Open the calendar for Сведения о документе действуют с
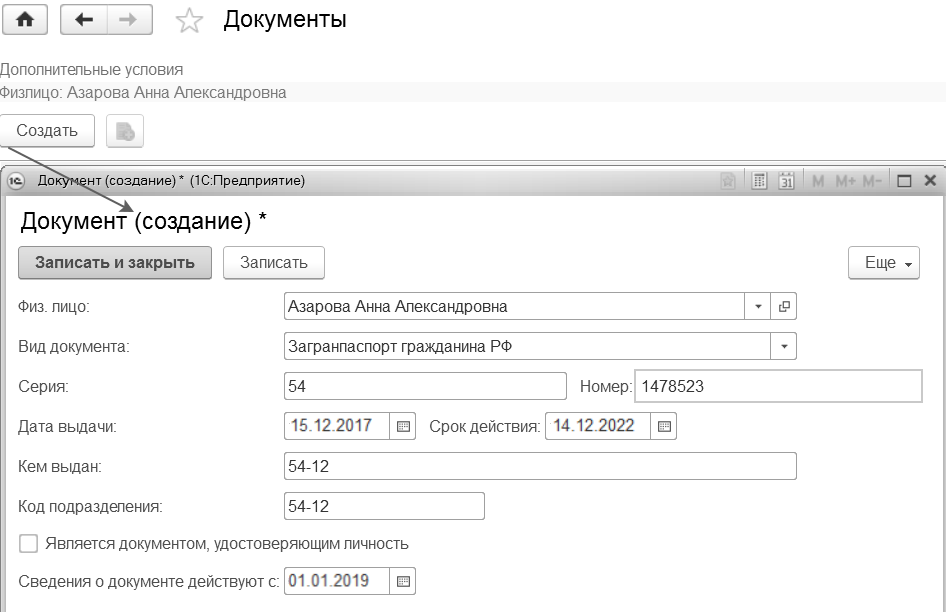Image resolution: width=946 pixels, height=612 pixels. point(403,581)
